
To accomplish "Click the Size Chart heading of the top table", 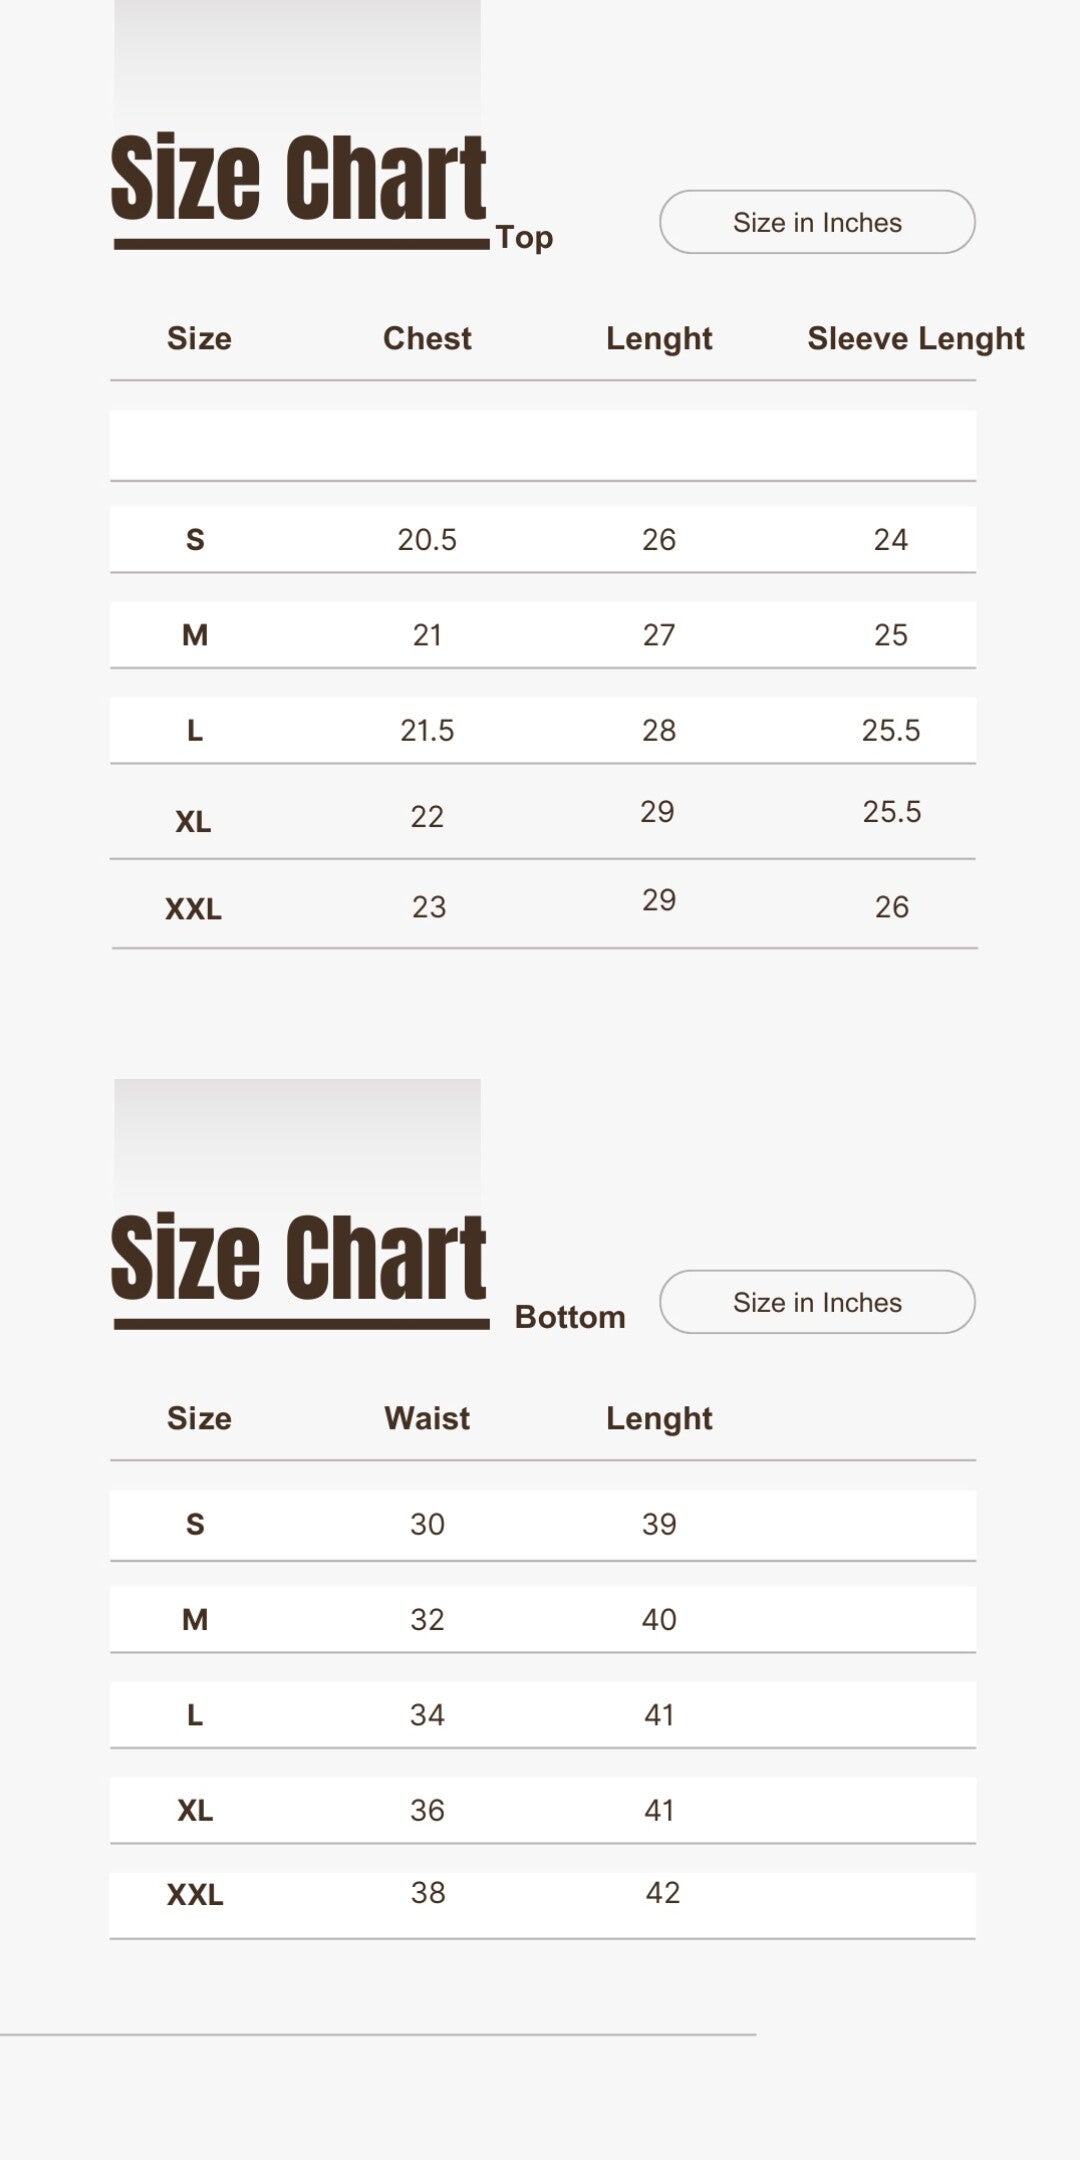I will [298, 178].
